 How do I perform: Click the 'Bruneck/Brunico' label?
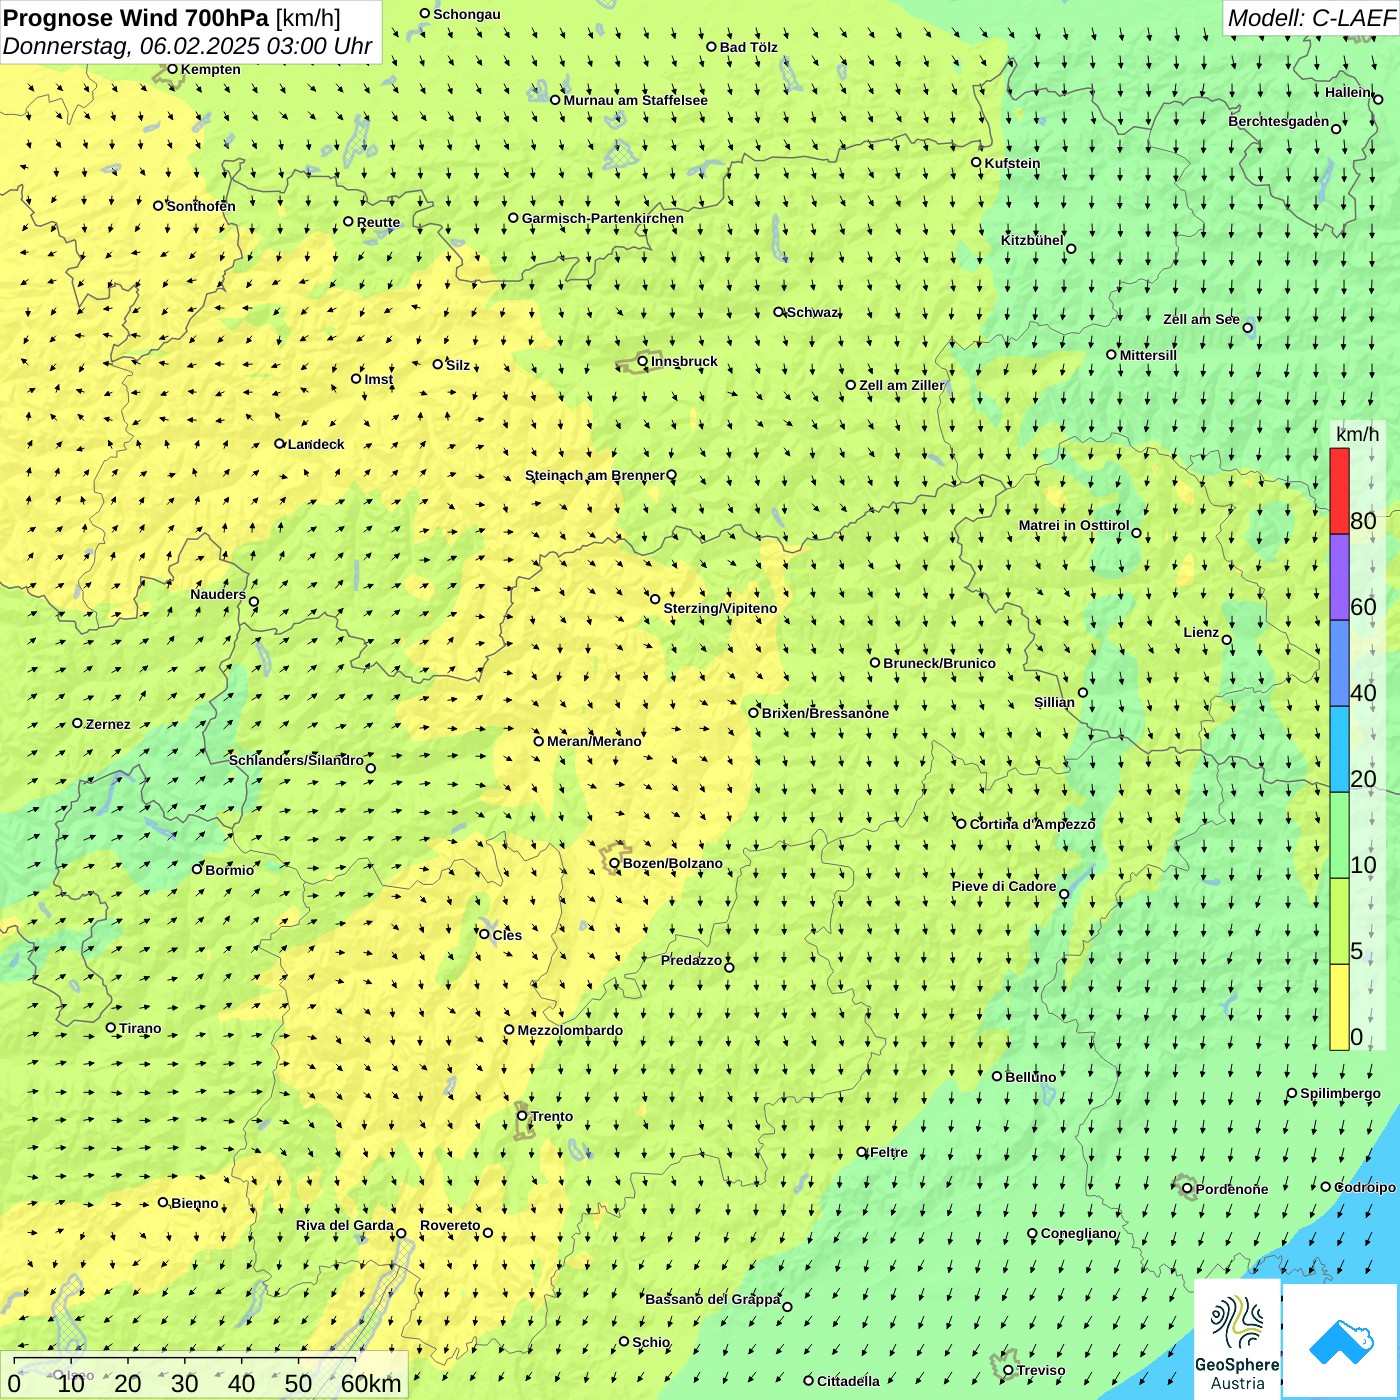(939, 663)
